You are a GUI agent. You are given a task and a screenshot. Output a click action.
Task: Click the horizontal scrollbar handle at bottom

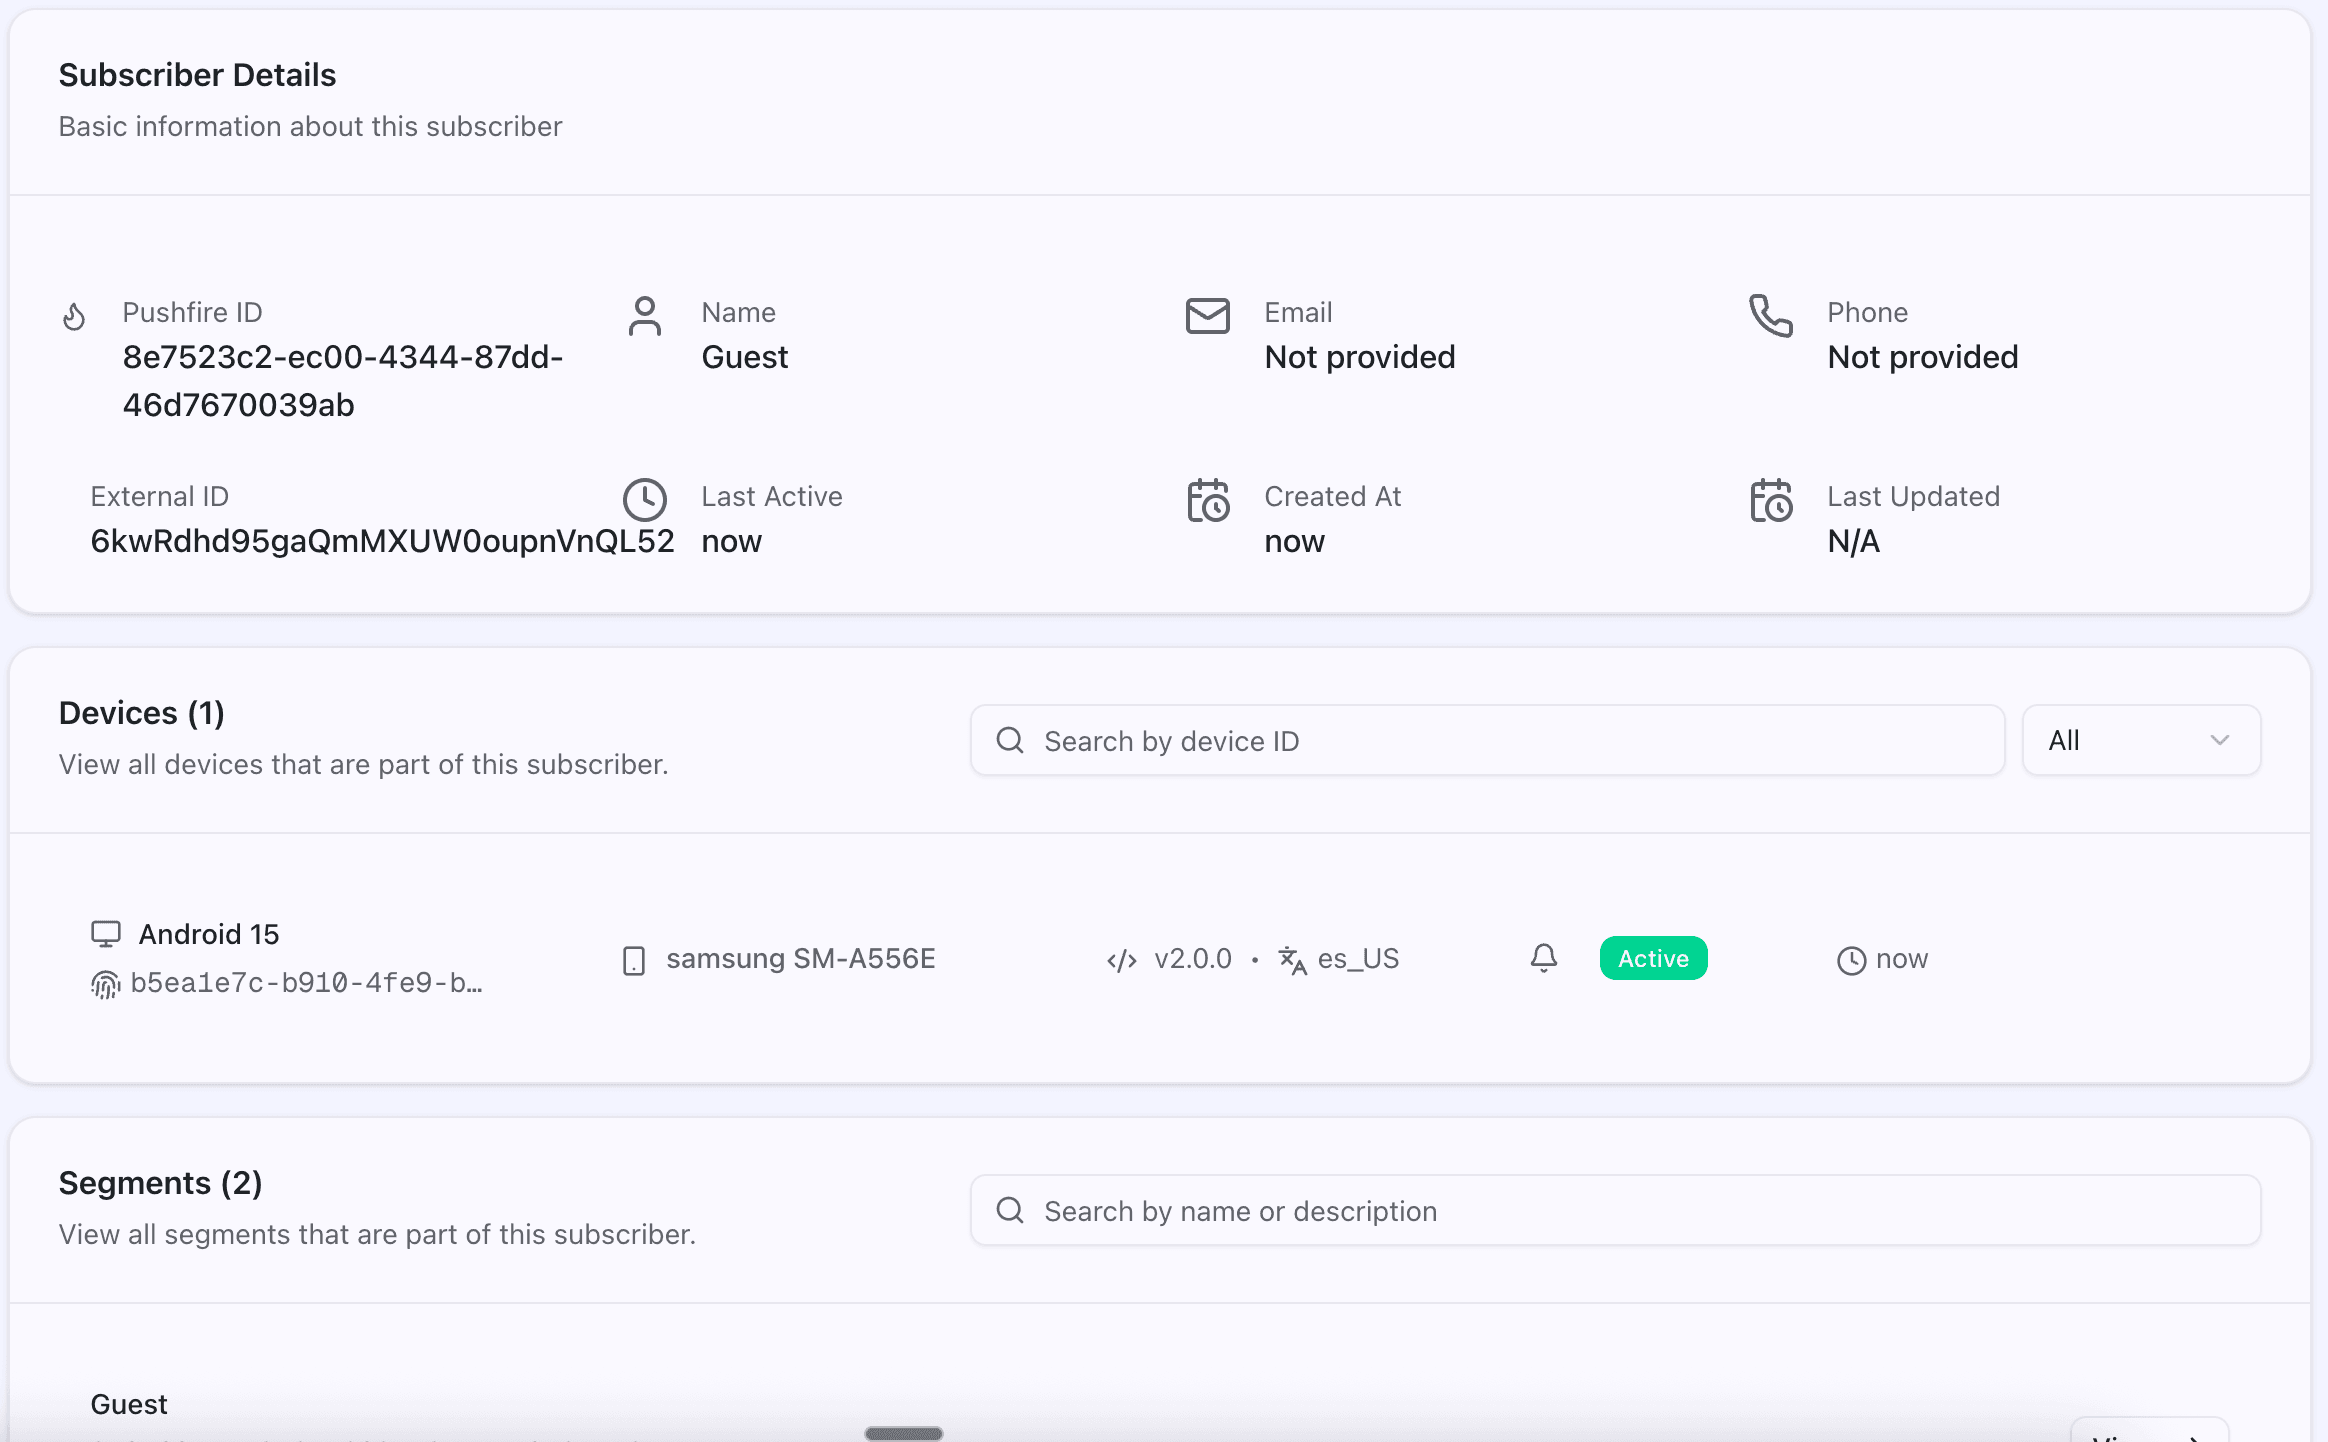click(903, 1433)
